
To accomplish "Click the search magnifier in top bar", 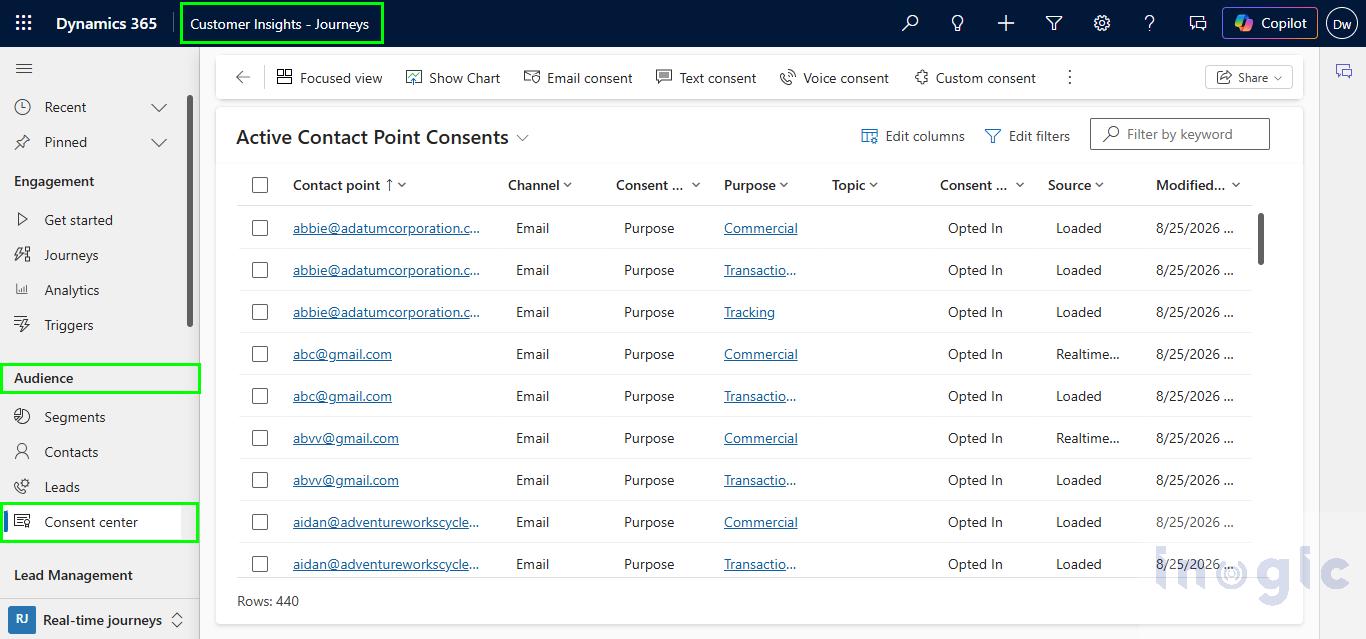I will [910, 23].
